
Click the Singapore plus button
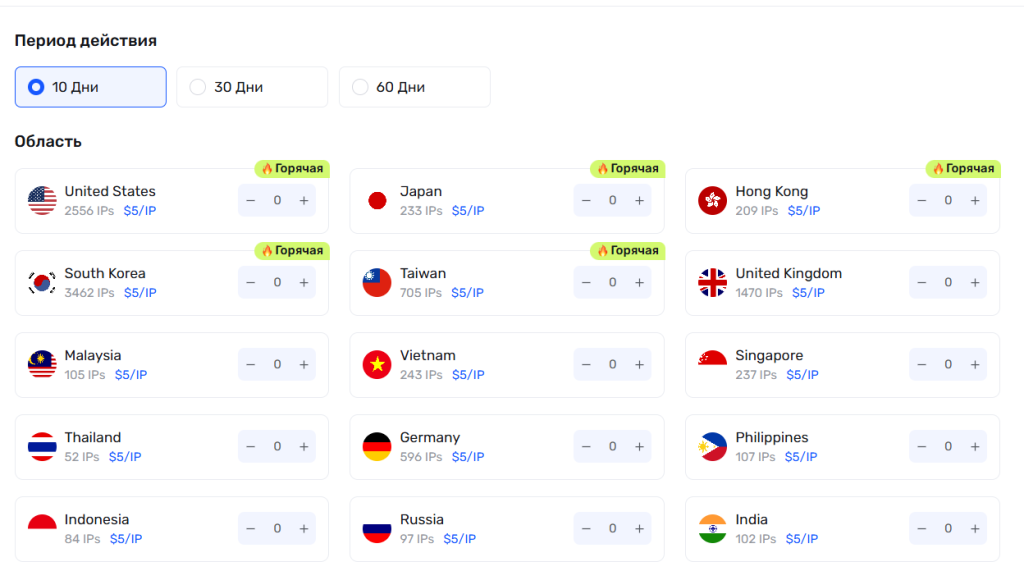click(x=975, y=365)
